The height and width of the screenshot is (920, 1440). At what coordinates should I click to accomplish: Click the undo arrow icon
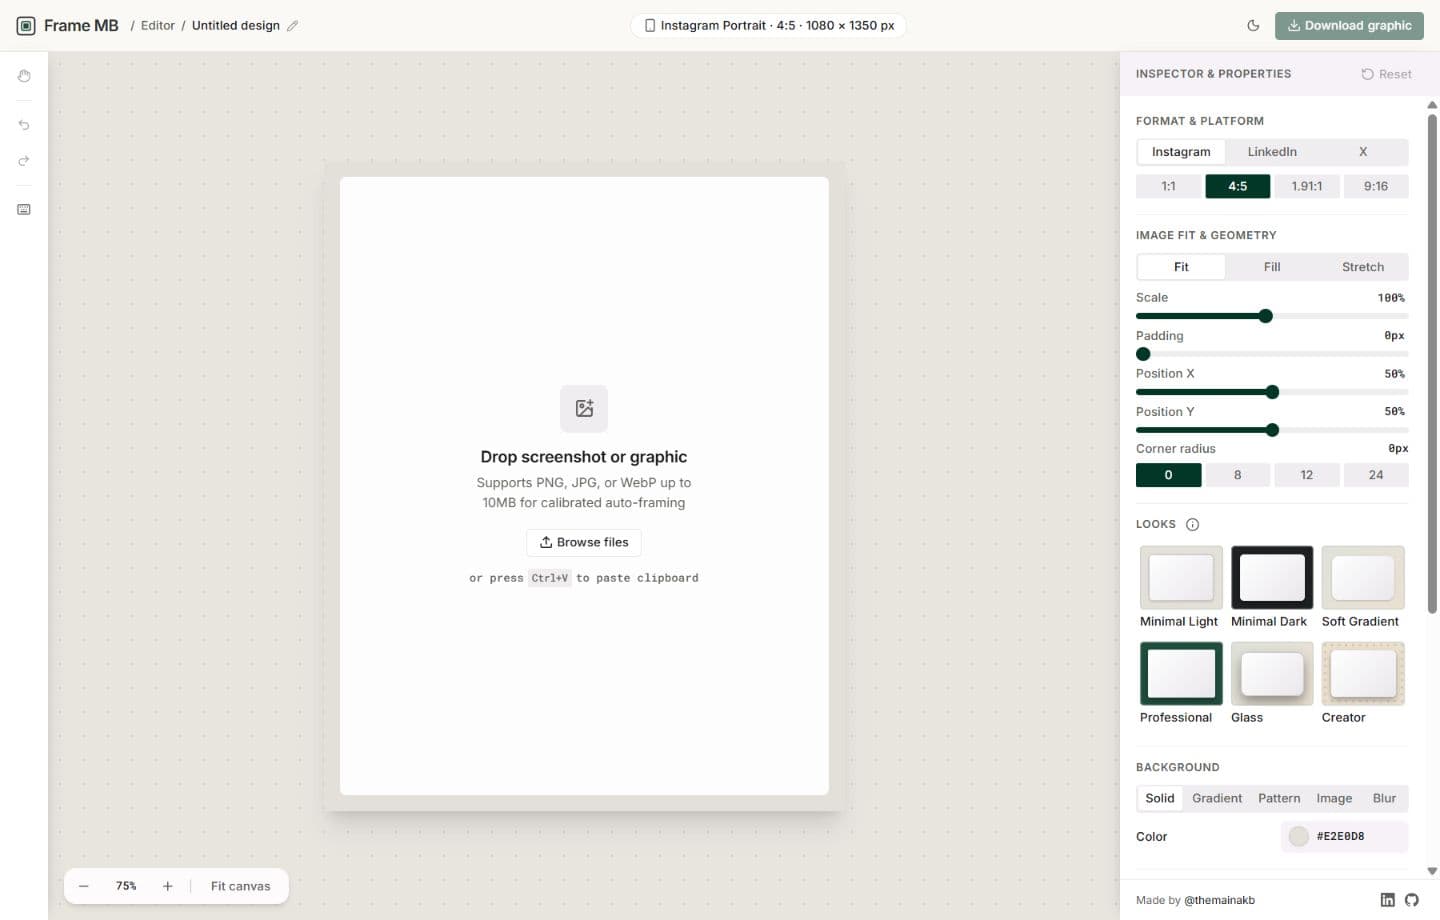(24, 125)
